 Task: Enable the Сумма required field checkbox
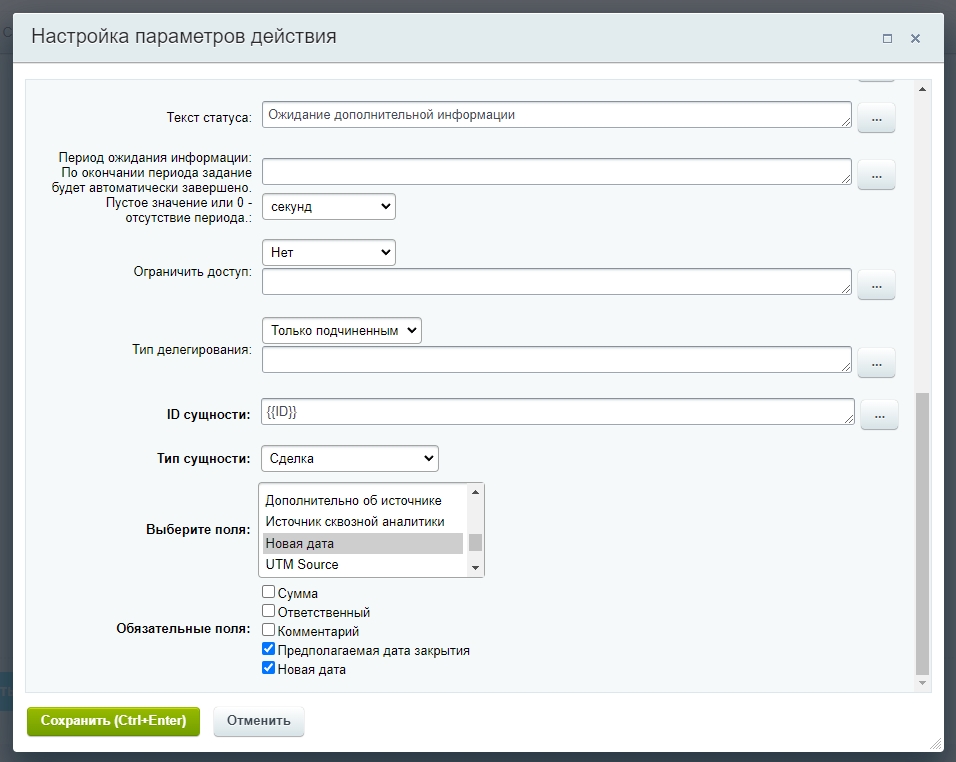point(269,592)
